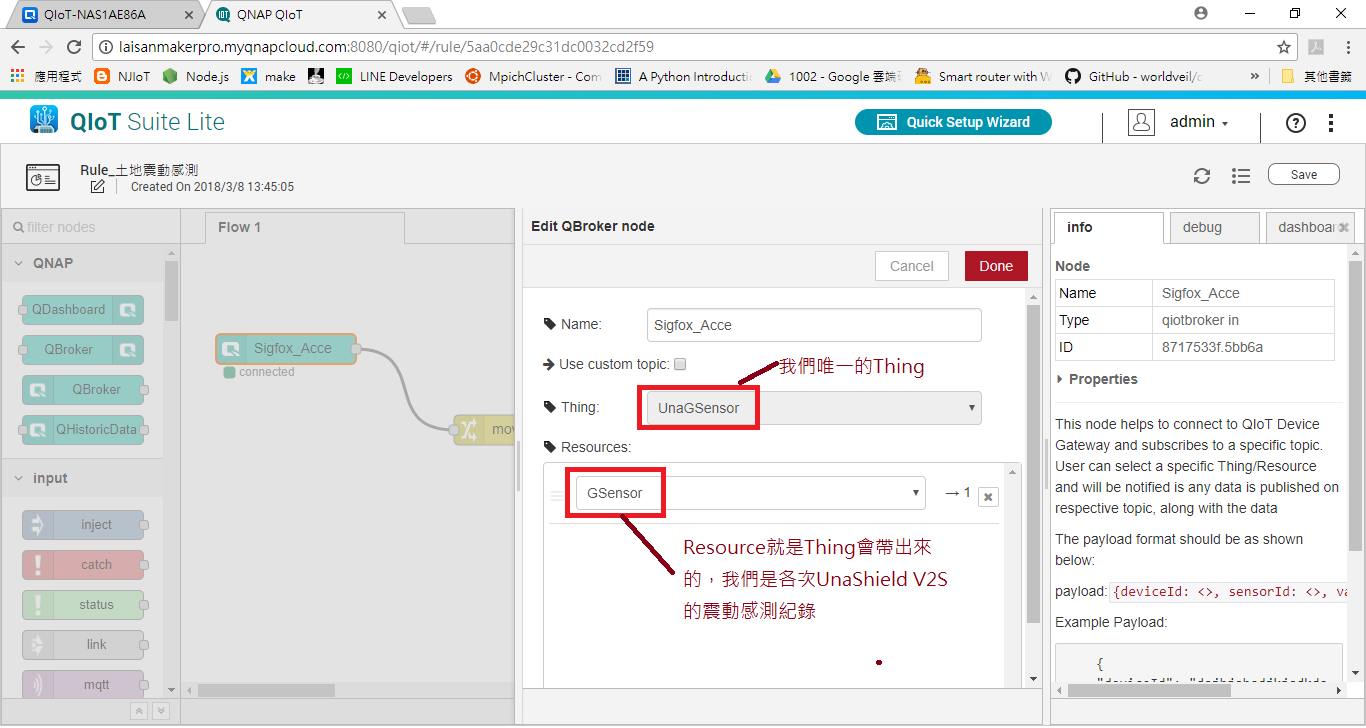The width and height of the screenshot is (1366, 728).
Task: Select the link node in the palette
Action: point(83,645)
